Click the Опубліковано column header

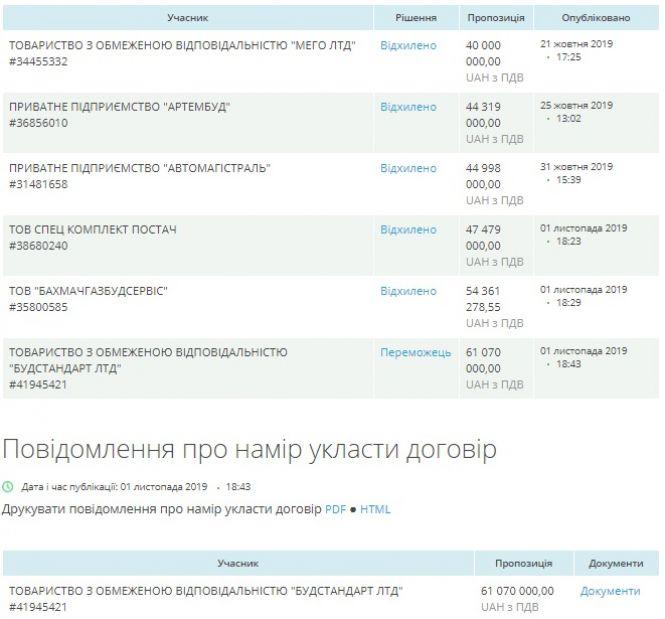click(596, 18)
